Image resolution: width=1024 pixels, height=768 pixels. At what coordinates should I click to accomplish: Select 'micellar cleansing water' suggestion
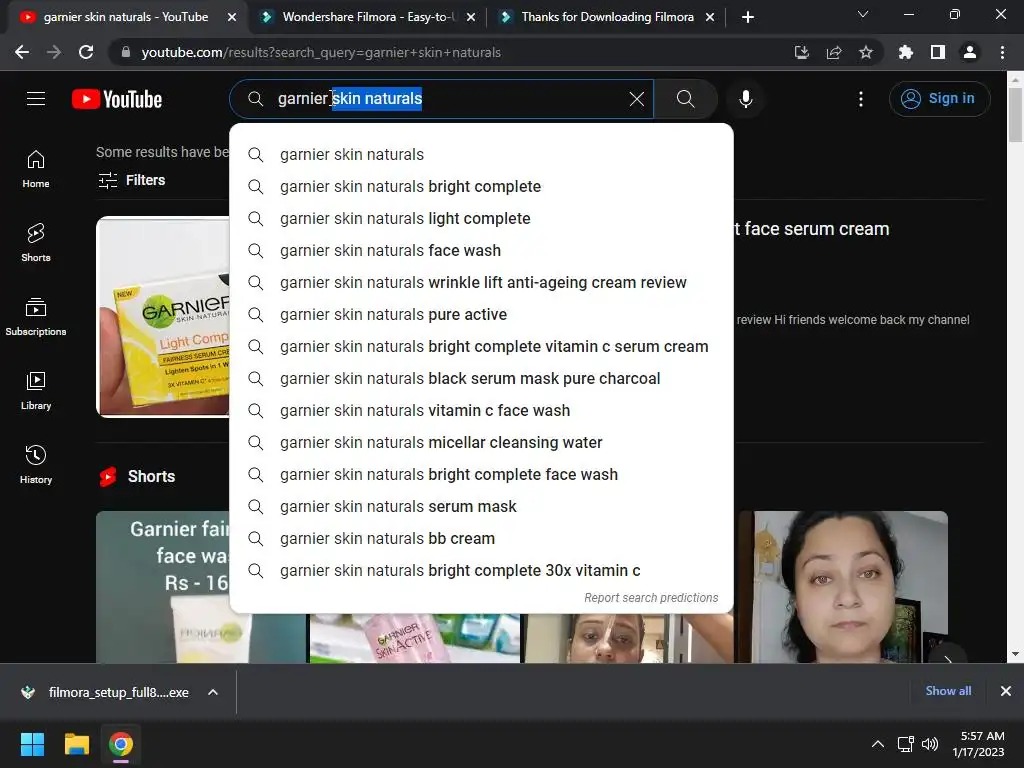pos(481,443)
